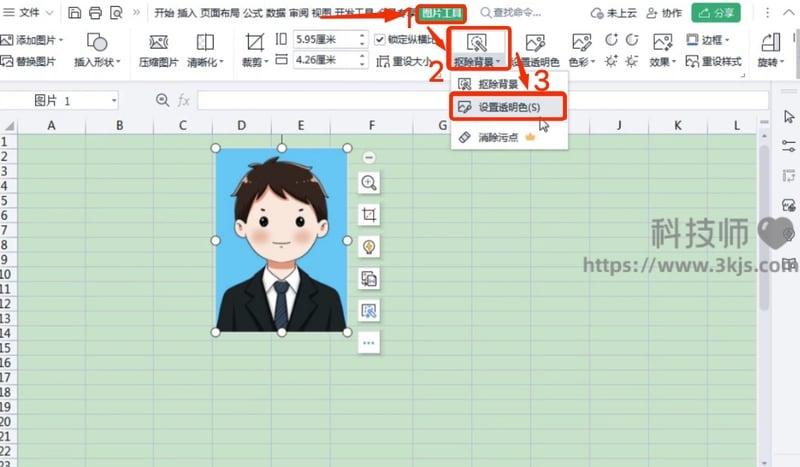Select the 图片工具 tab
This screenshot has height=467, width=800.
441,13
